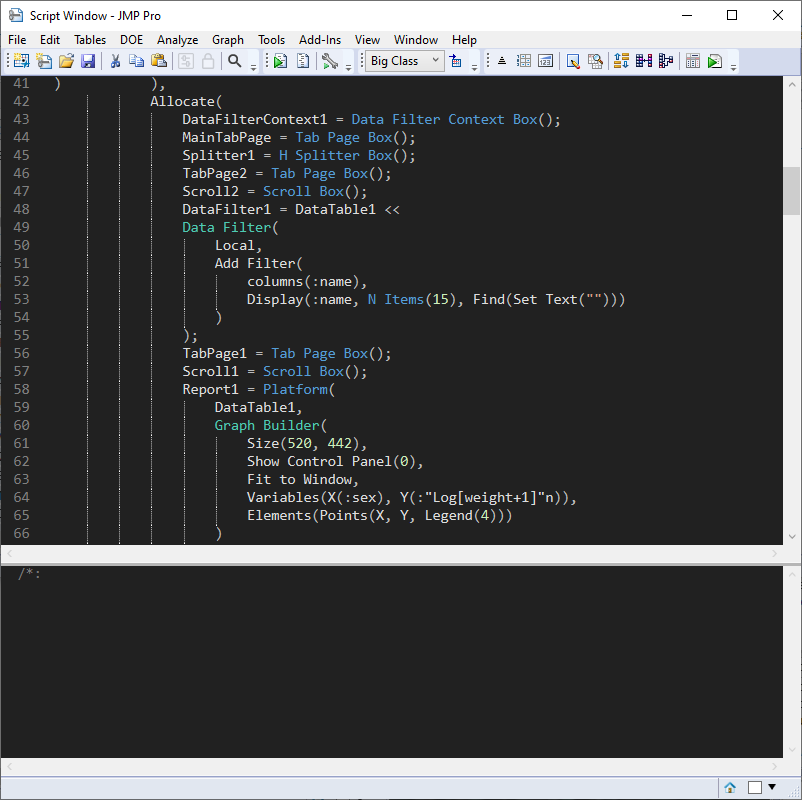Image resolution: width=802 pixels, height=800 pixels.
Task: Click the Open file folder icon
Action: (x=66, y=61)
